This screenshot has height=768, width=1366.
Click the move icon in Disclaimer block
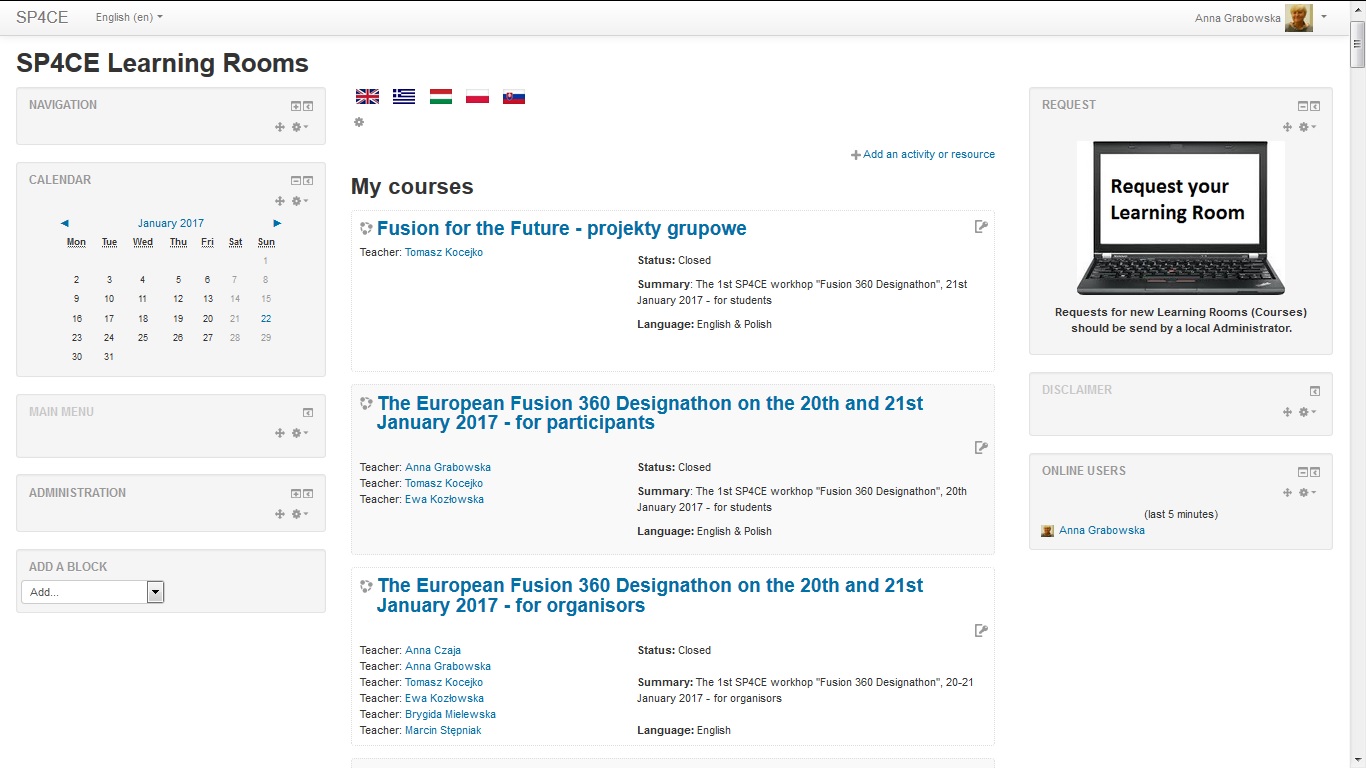tap(1288, 412)
